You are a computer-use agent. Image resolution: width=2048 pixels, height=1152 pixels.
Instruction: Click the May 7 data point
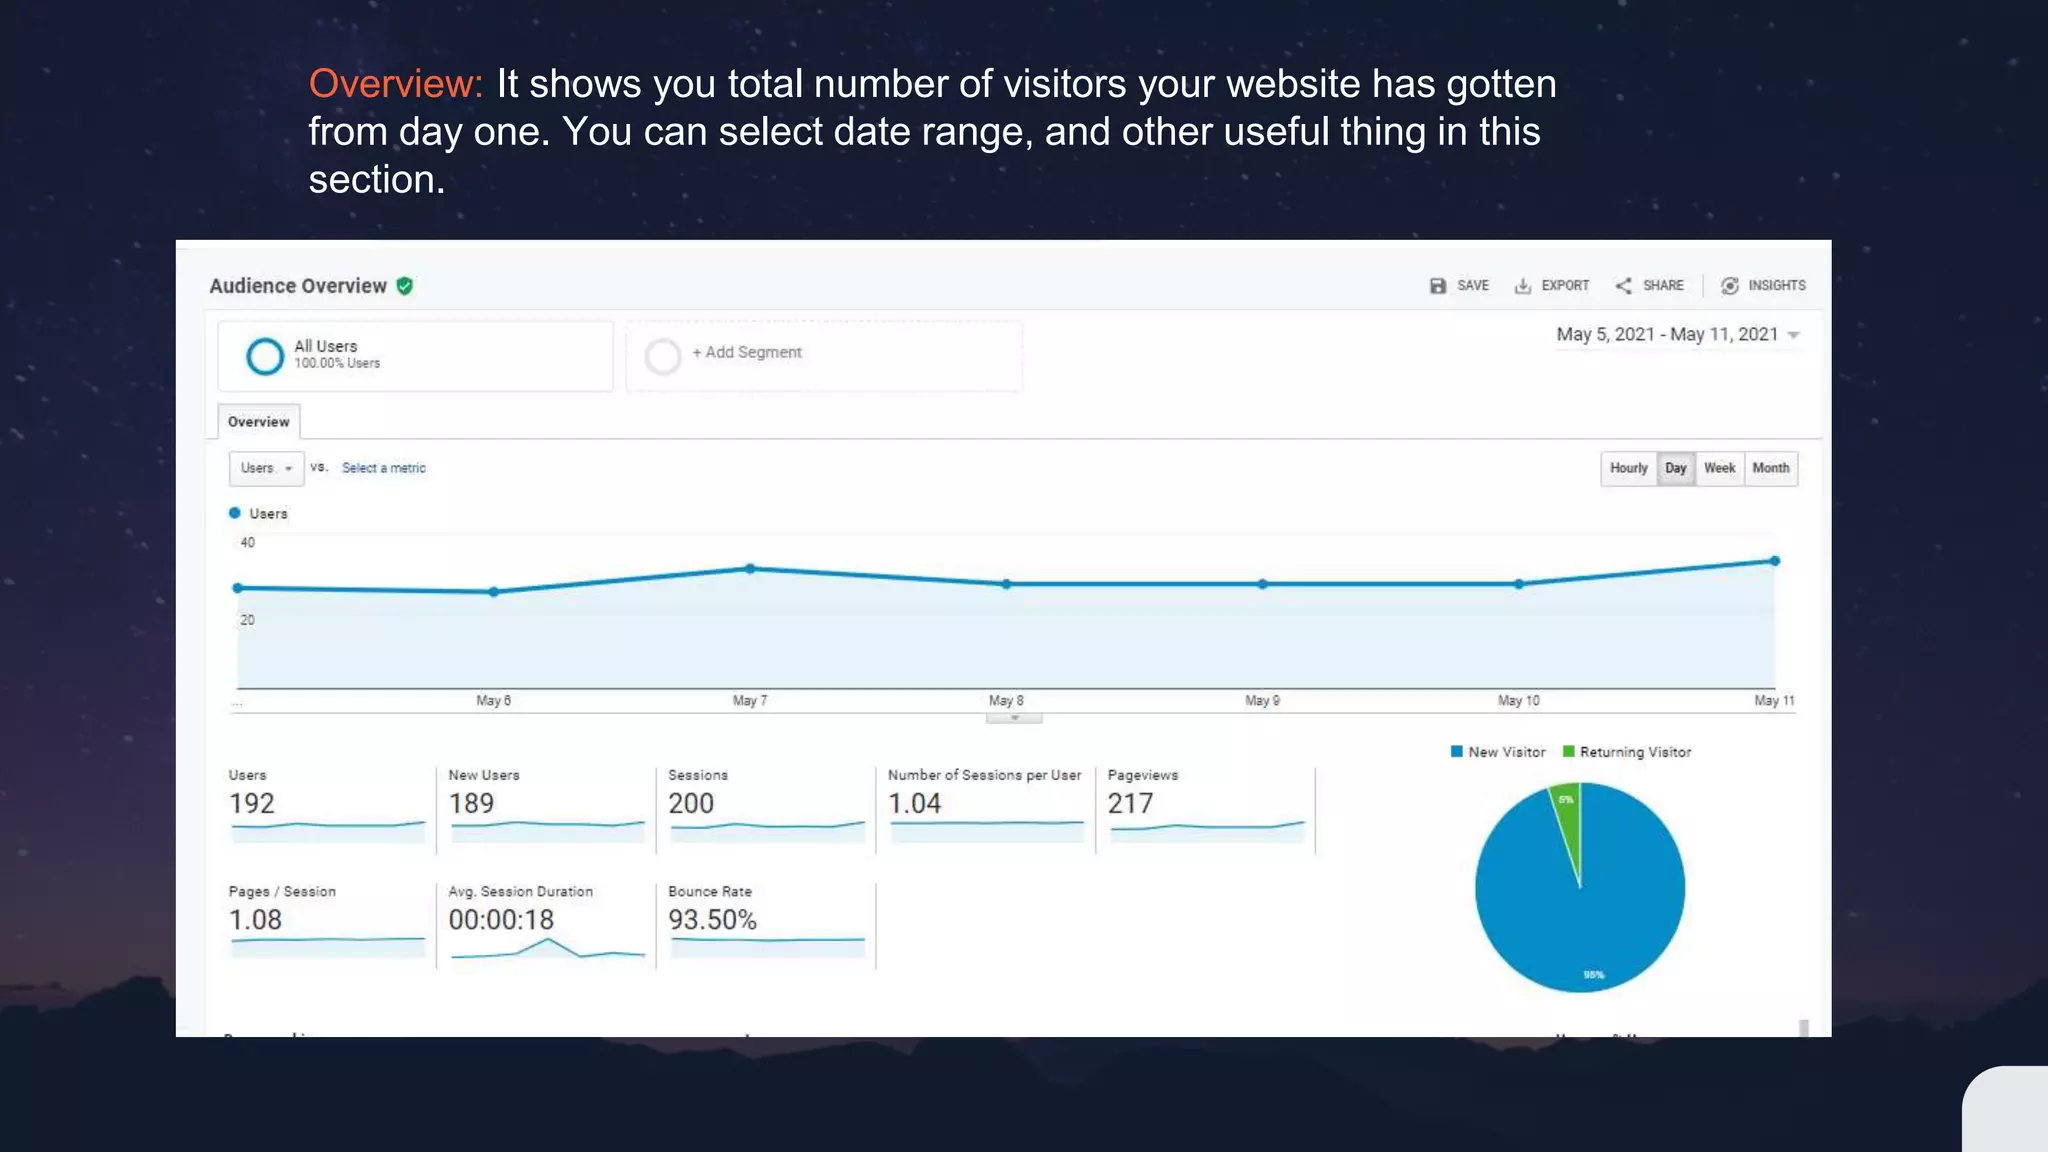(x=750, y=569)
